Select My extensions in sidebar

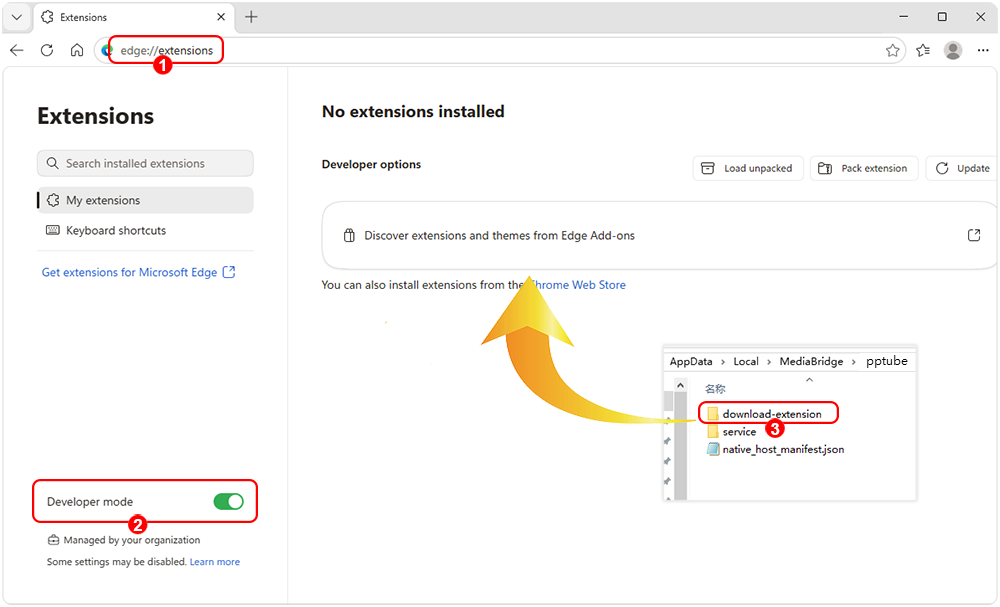(145, 200)
